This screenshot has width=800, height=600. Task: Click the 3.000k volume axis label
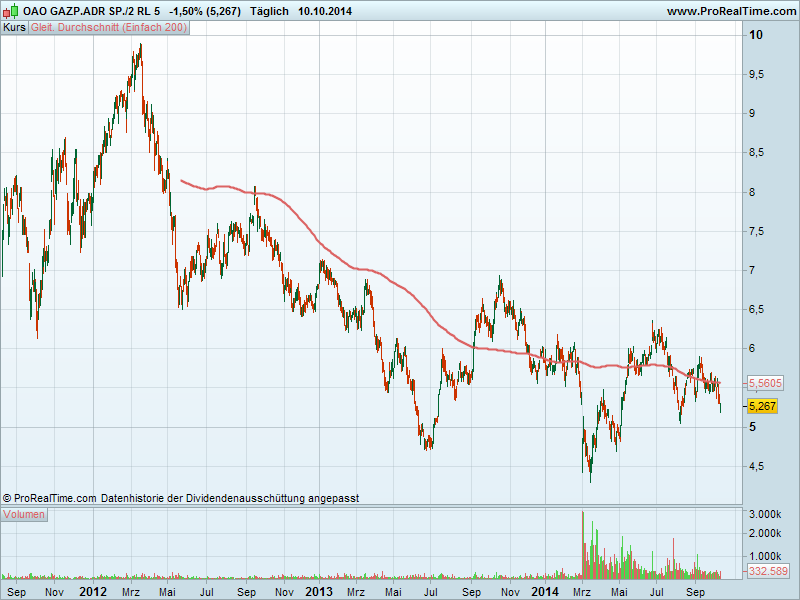coord(765,514)
